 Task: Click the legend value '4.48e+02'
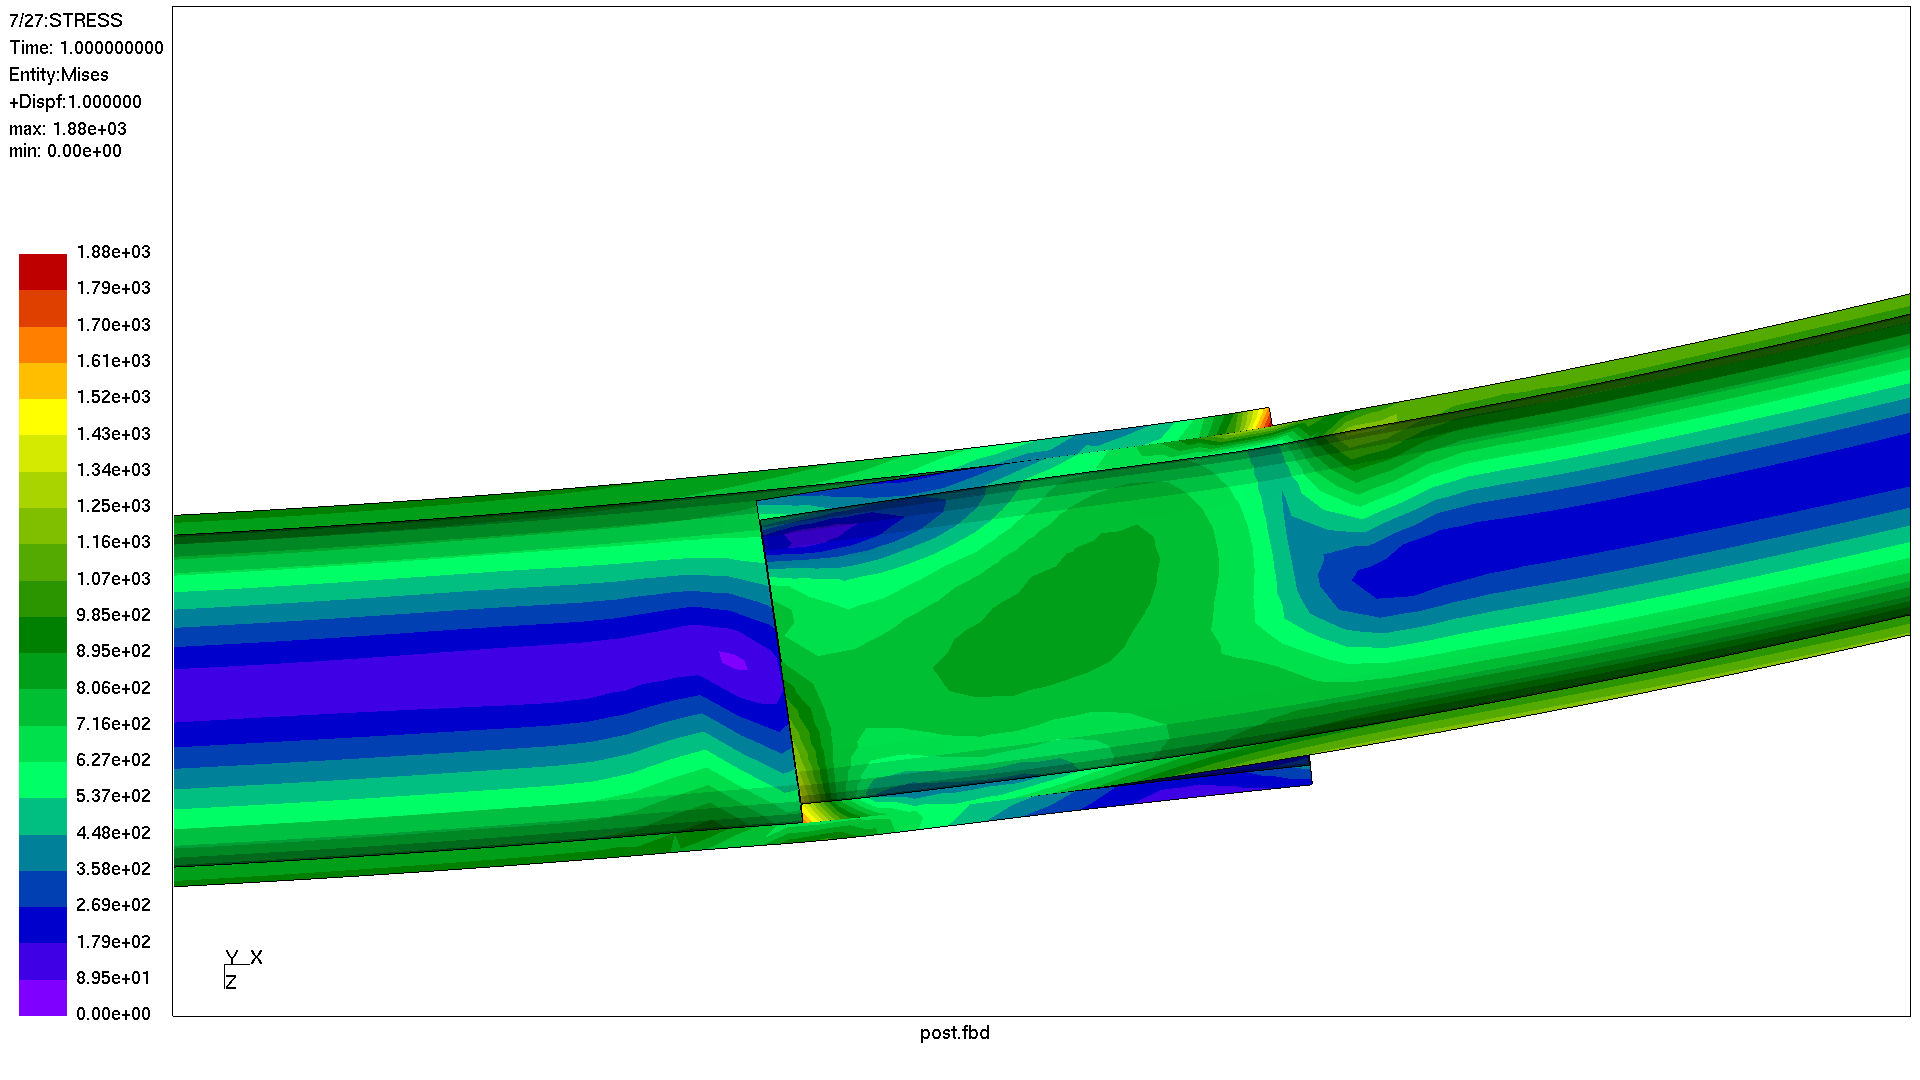tap(114, 833)
